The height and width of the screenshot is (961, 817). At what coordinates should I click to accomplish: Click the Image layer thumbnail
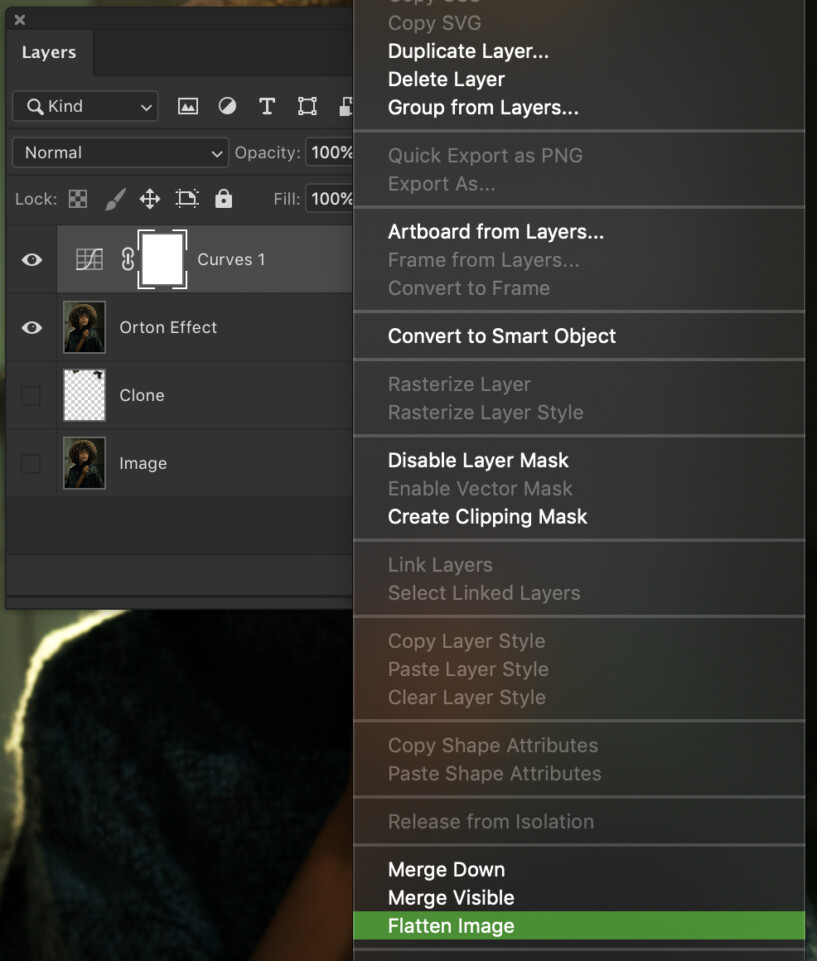click(84, 463)
